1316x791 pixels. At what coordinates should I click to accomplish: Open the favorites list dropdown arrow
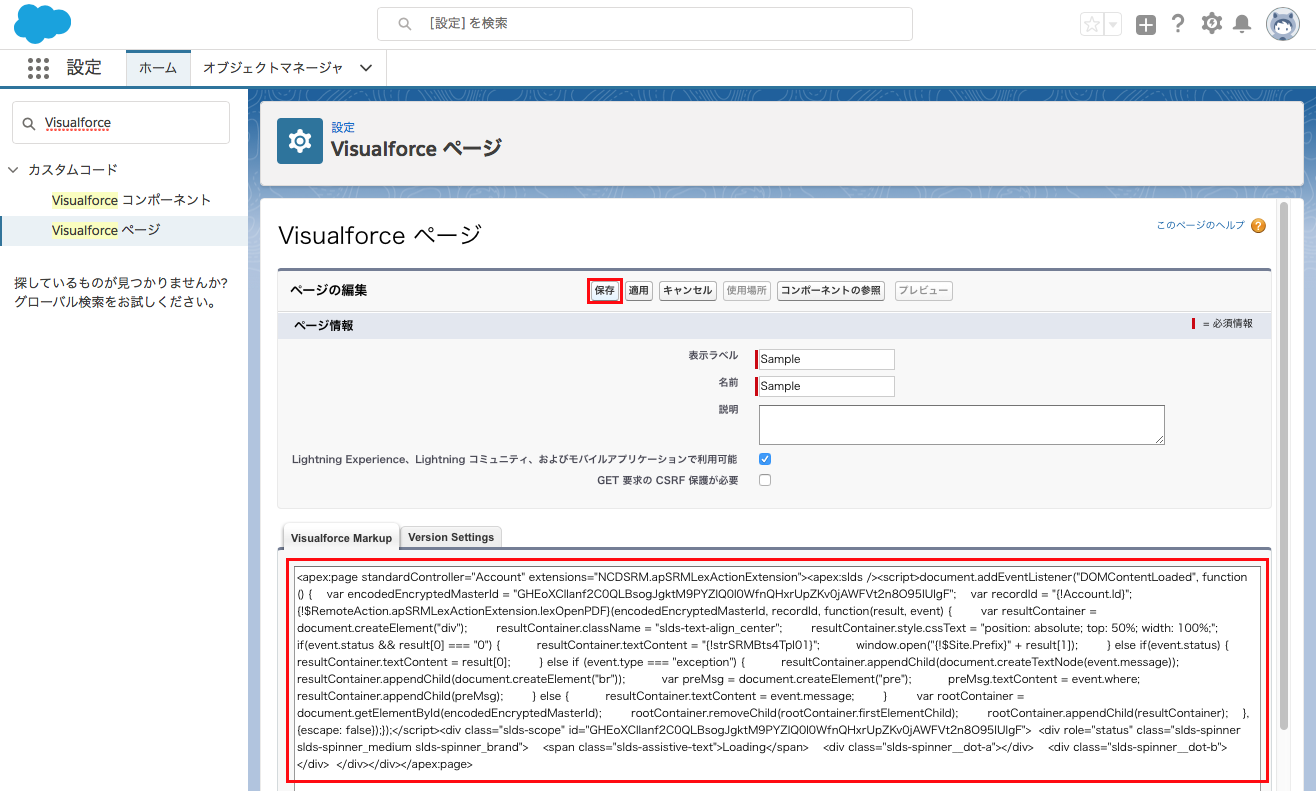click(x=1113, y=25)
